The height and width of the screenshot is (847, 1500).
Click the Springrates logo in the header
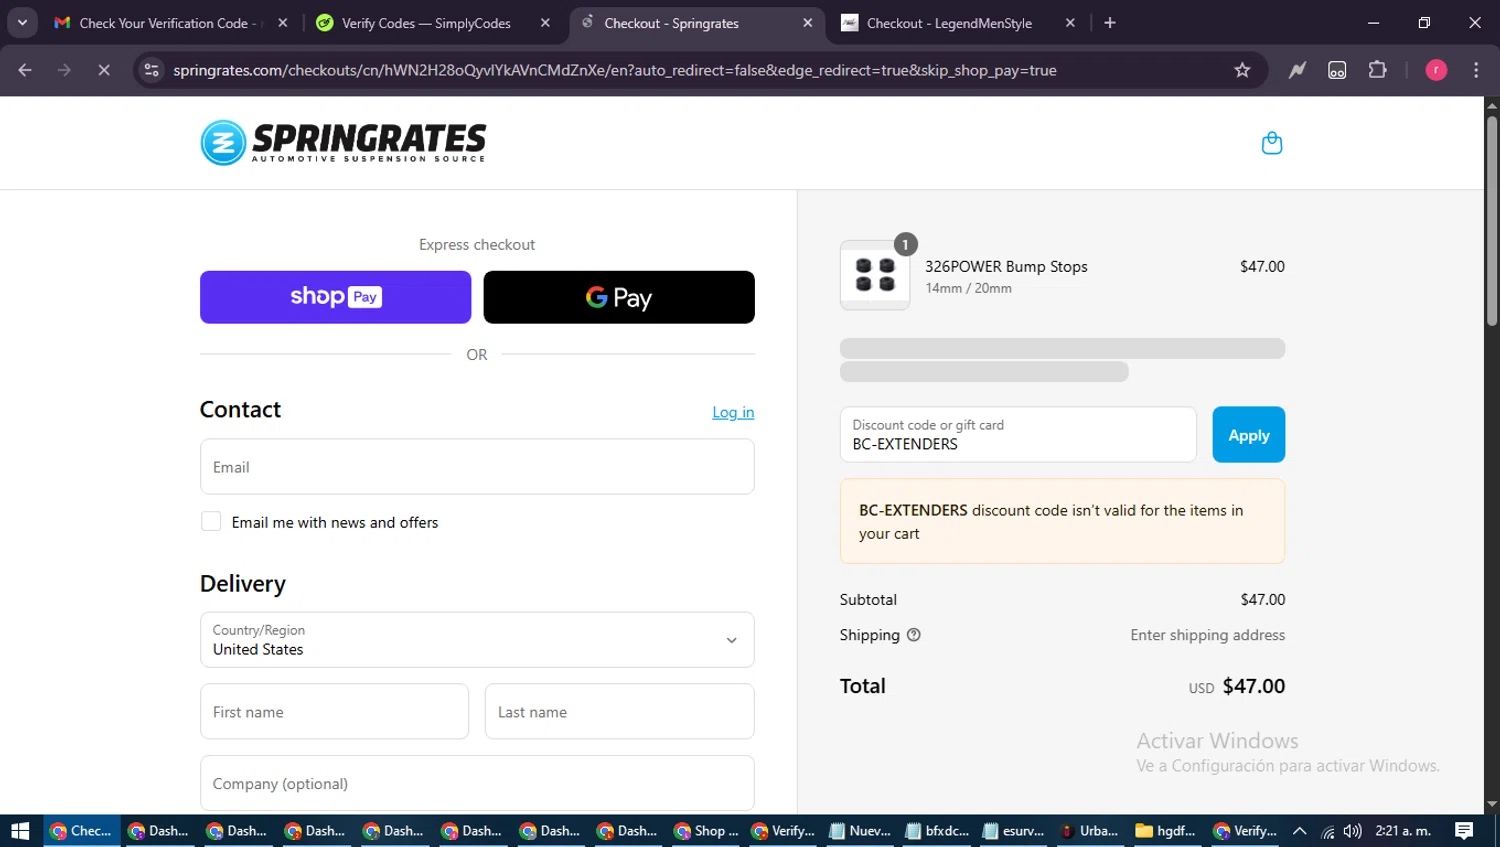tap(343, 142)
